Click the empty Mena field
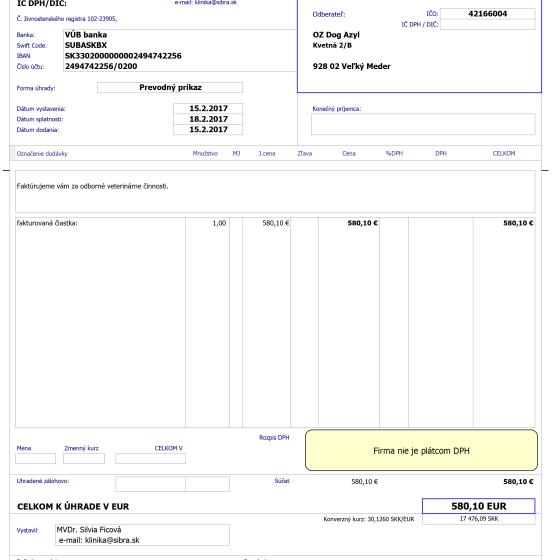Screen dimensions: 560x560 [35, 459]
